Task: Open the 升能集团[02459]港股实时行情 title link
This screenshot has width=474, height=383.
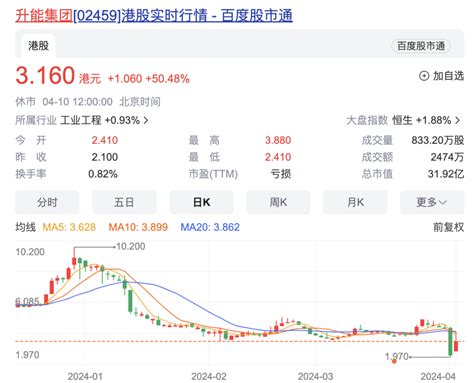Action: click(154, 16)
